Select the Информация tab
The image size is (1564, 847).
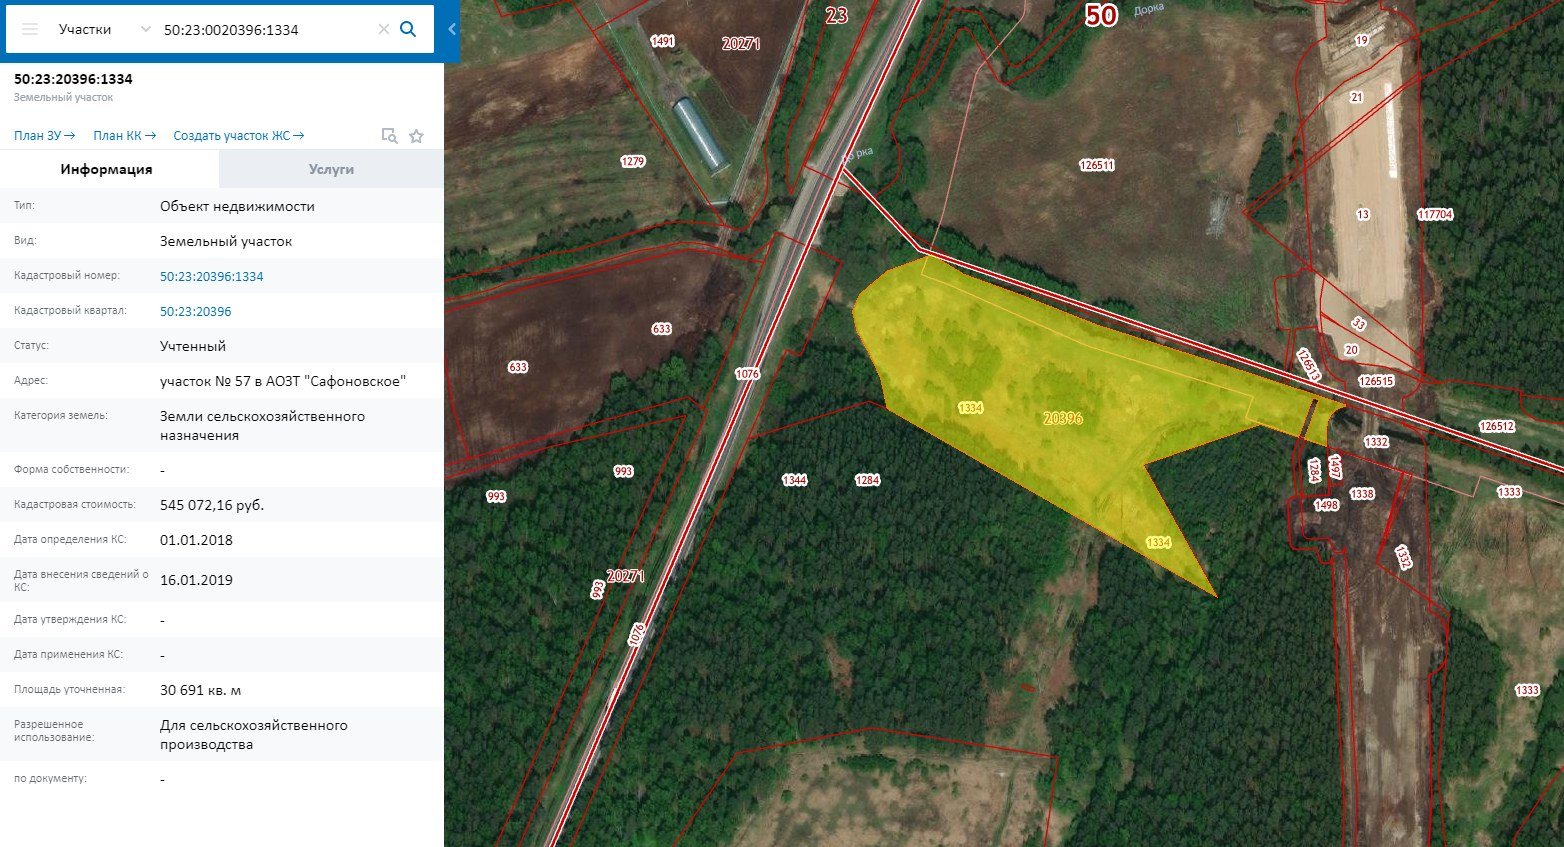tap(106, 169)
